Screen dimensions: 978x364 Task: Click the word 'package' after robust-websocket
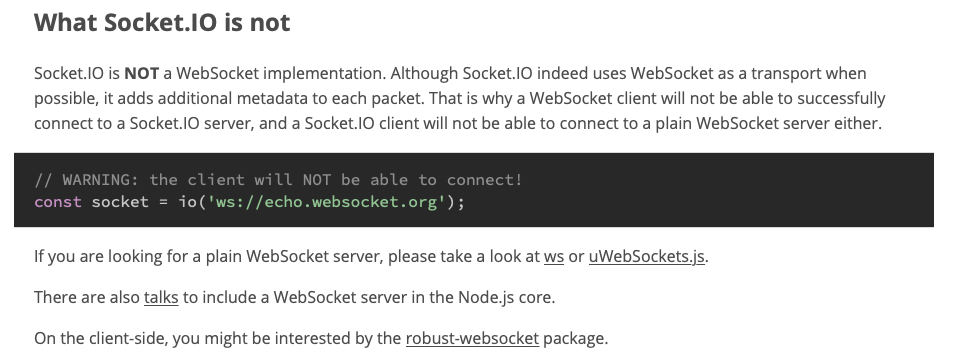(x=574, y=338)
